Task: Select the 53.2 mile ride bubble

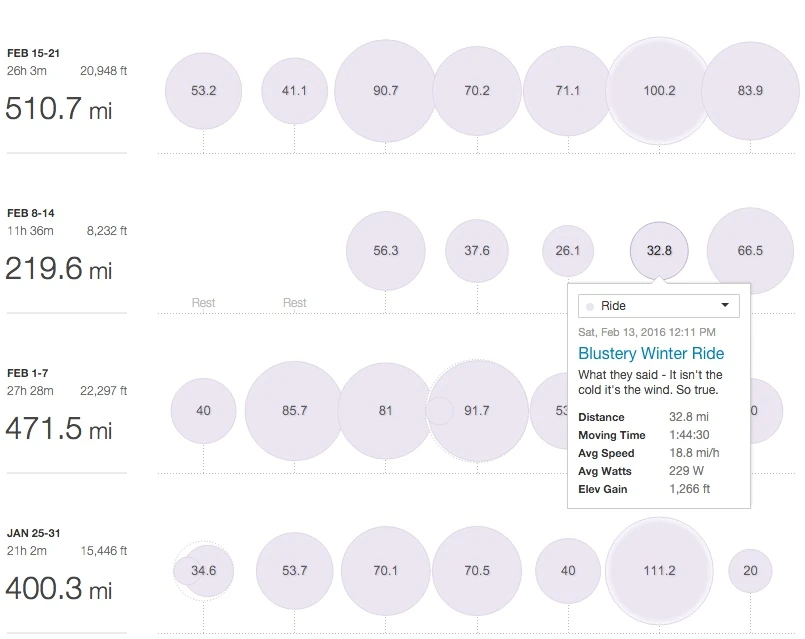Action: pyautogui.click(x=203, y=91)
